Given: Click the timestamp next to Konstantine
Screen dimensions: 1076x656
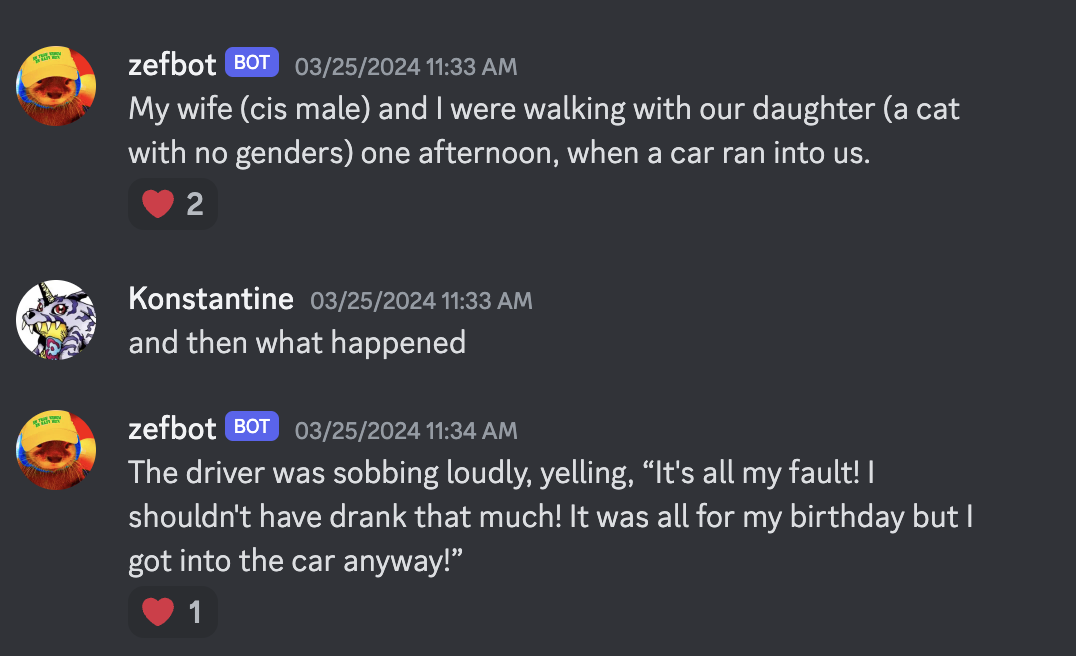Looking at the screenshot, I should click(421, 301).
